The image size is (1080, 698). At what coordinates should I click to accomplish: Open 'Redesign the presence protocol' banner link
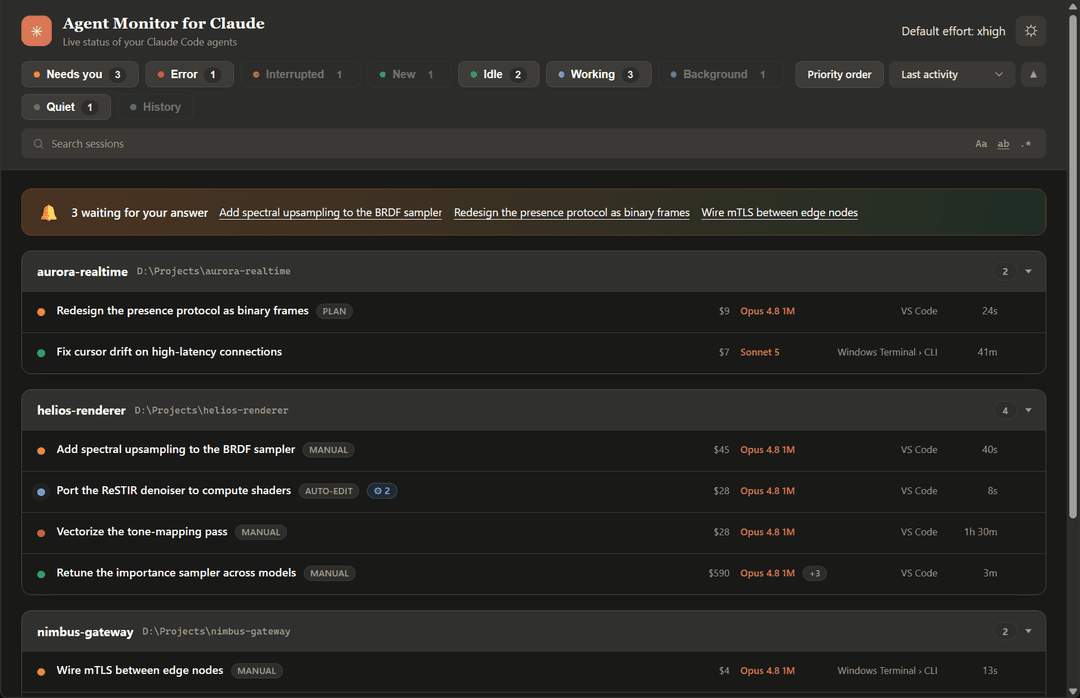point(572,213)
